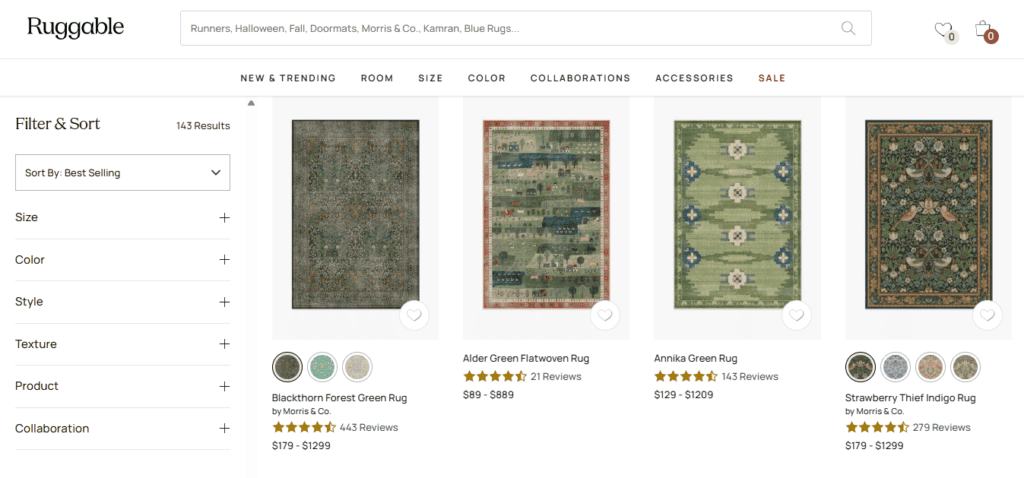This screenshot has width=1024, height=478.
Task: Open the Strawberry Thief Indigo rug image
Action: pos(929,214)
